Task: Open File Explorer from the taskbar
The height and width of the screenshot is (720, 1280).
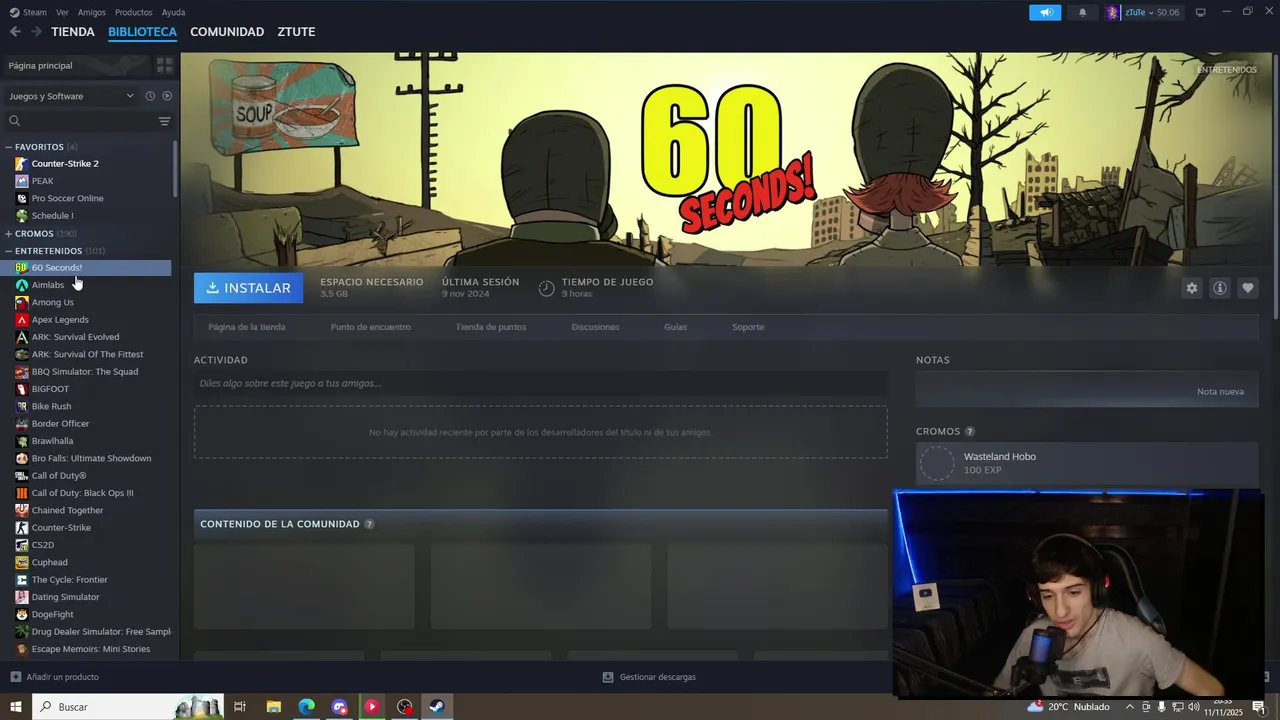Action: (273, 707)
